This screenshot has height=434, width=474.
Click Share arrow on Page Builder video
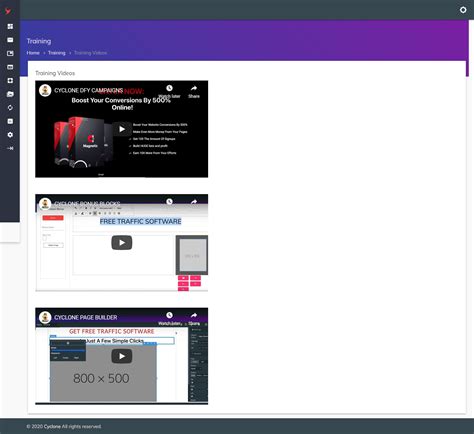pos(194,315)
